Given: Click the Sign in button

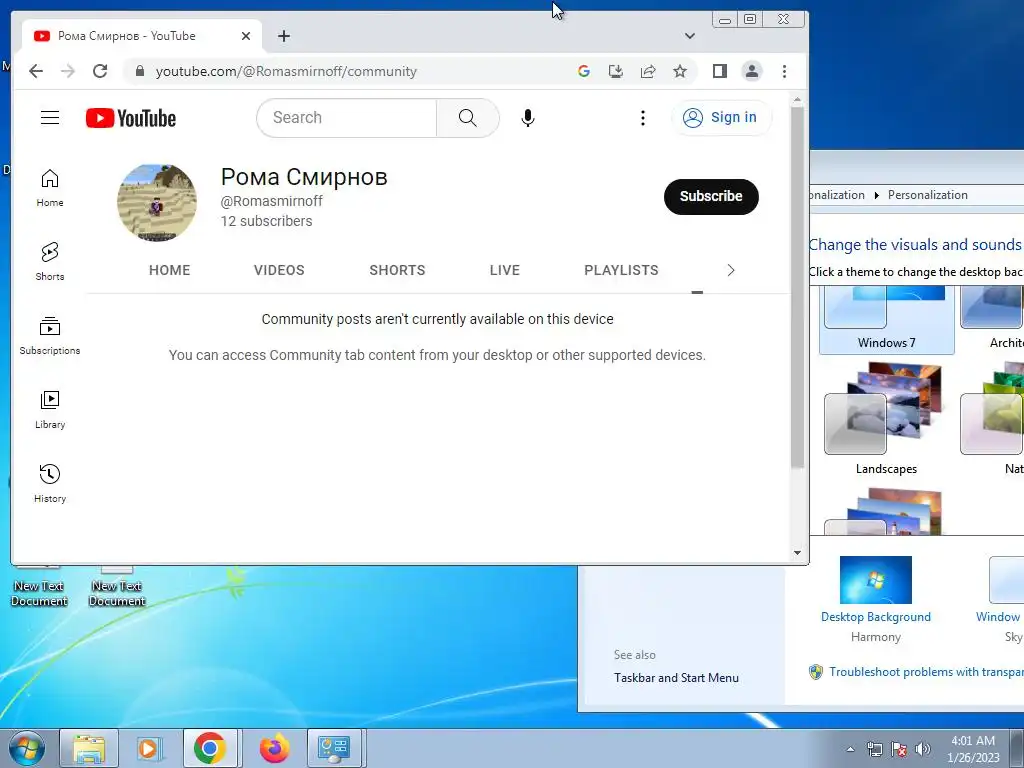Looking at the screenshot, I should point(721,118).
